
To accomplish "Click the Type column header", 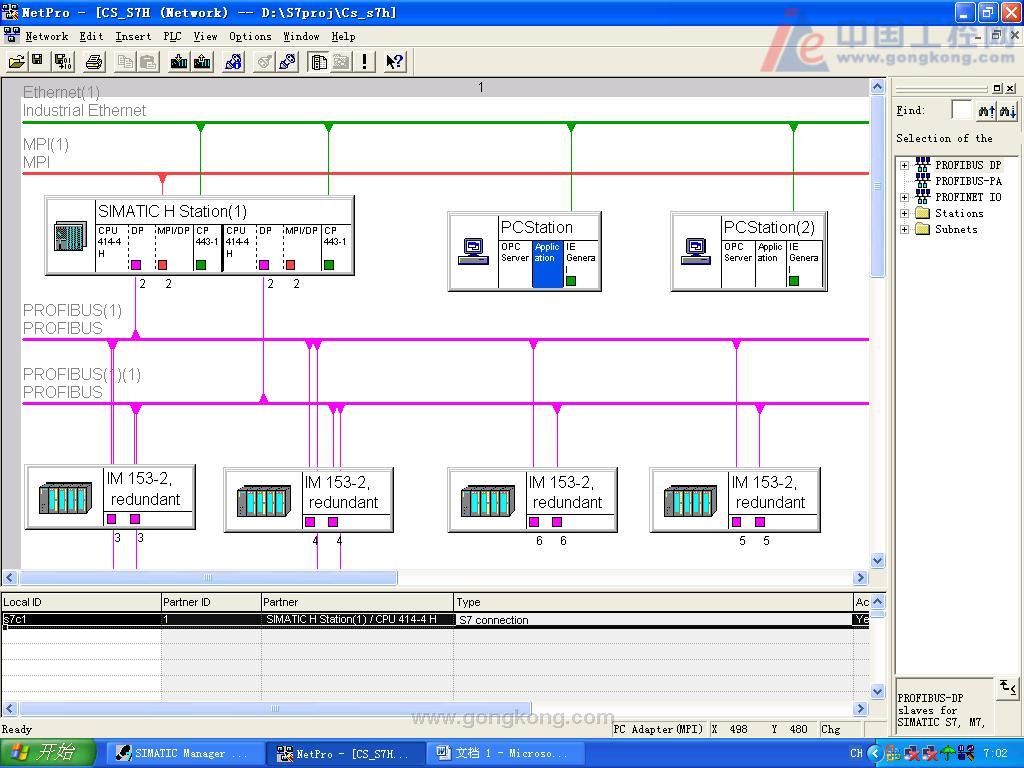I will click(653, 602).
